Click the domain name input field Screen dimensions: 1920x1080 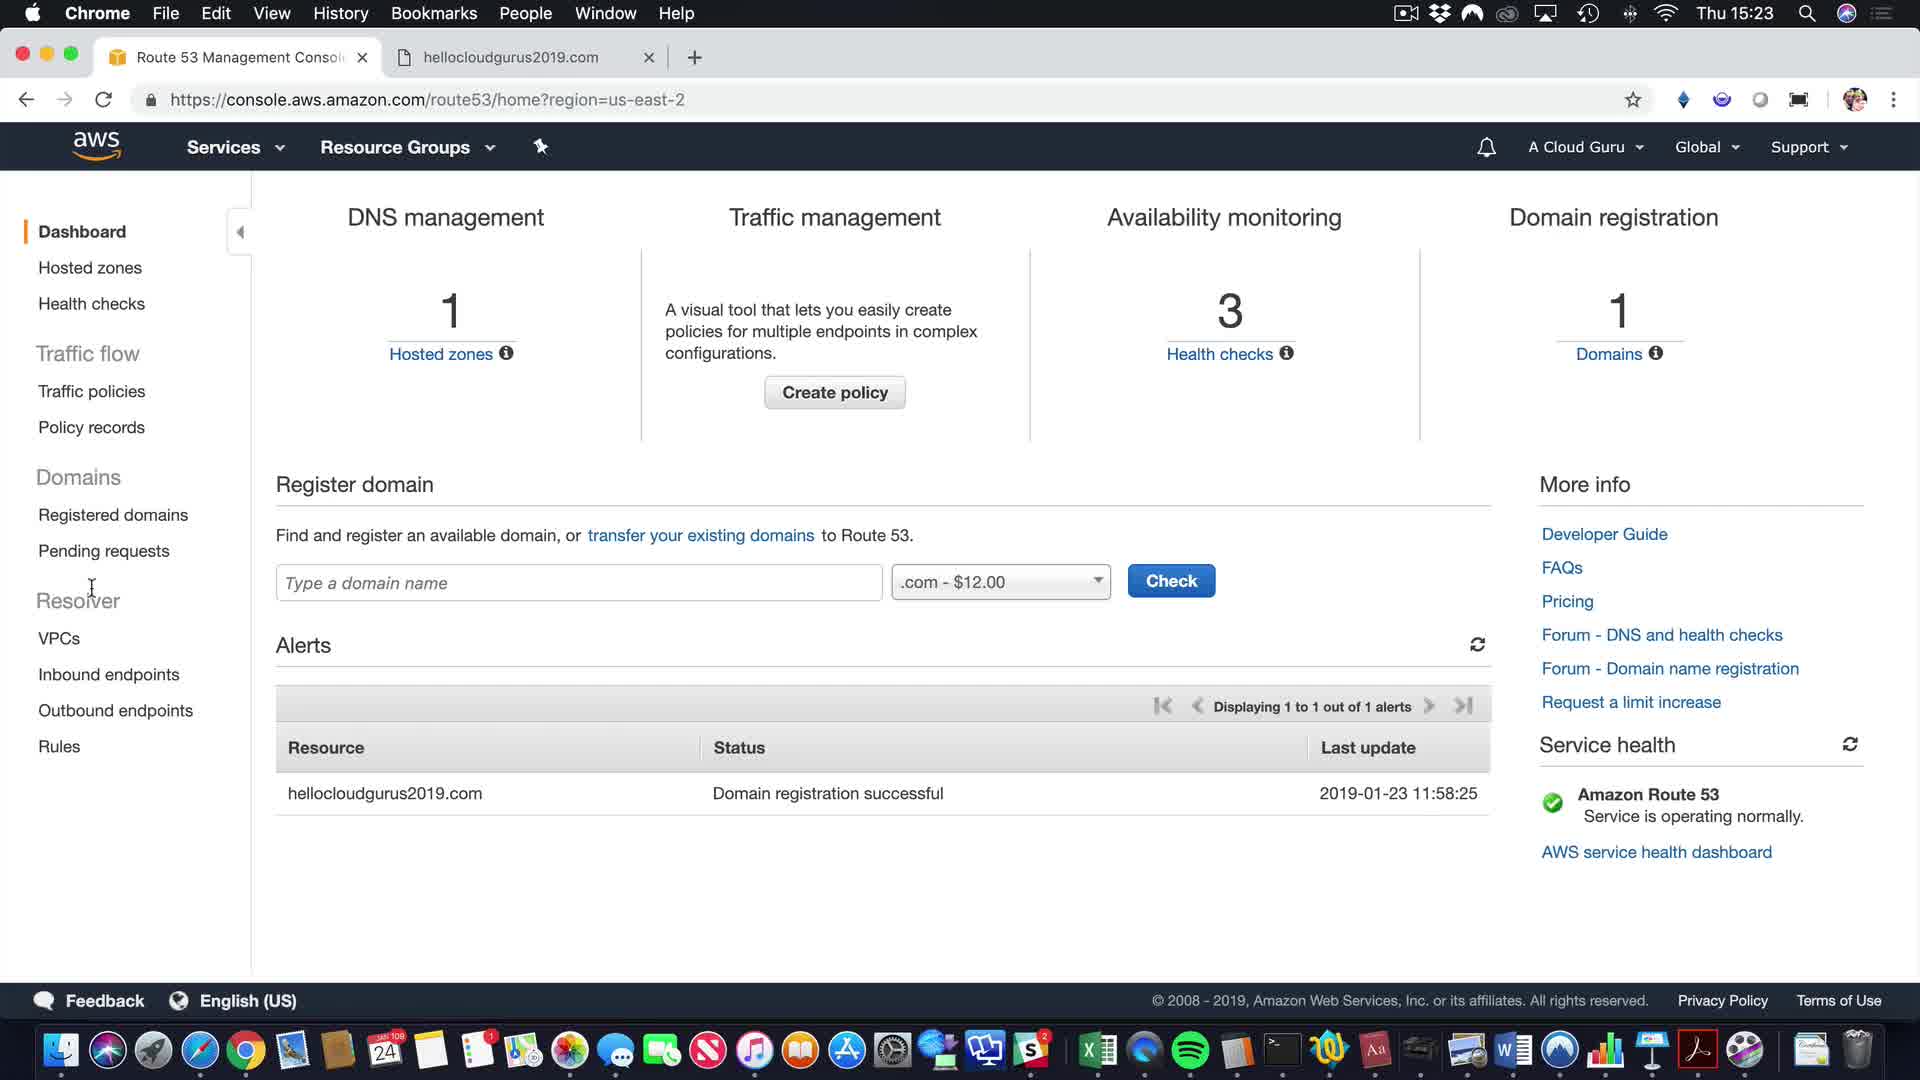pos(578,583)
